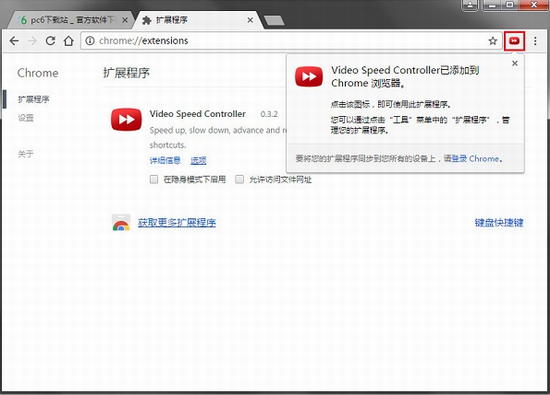
Task: Click the chrome://extensions address bar
Action: [291, 41]
